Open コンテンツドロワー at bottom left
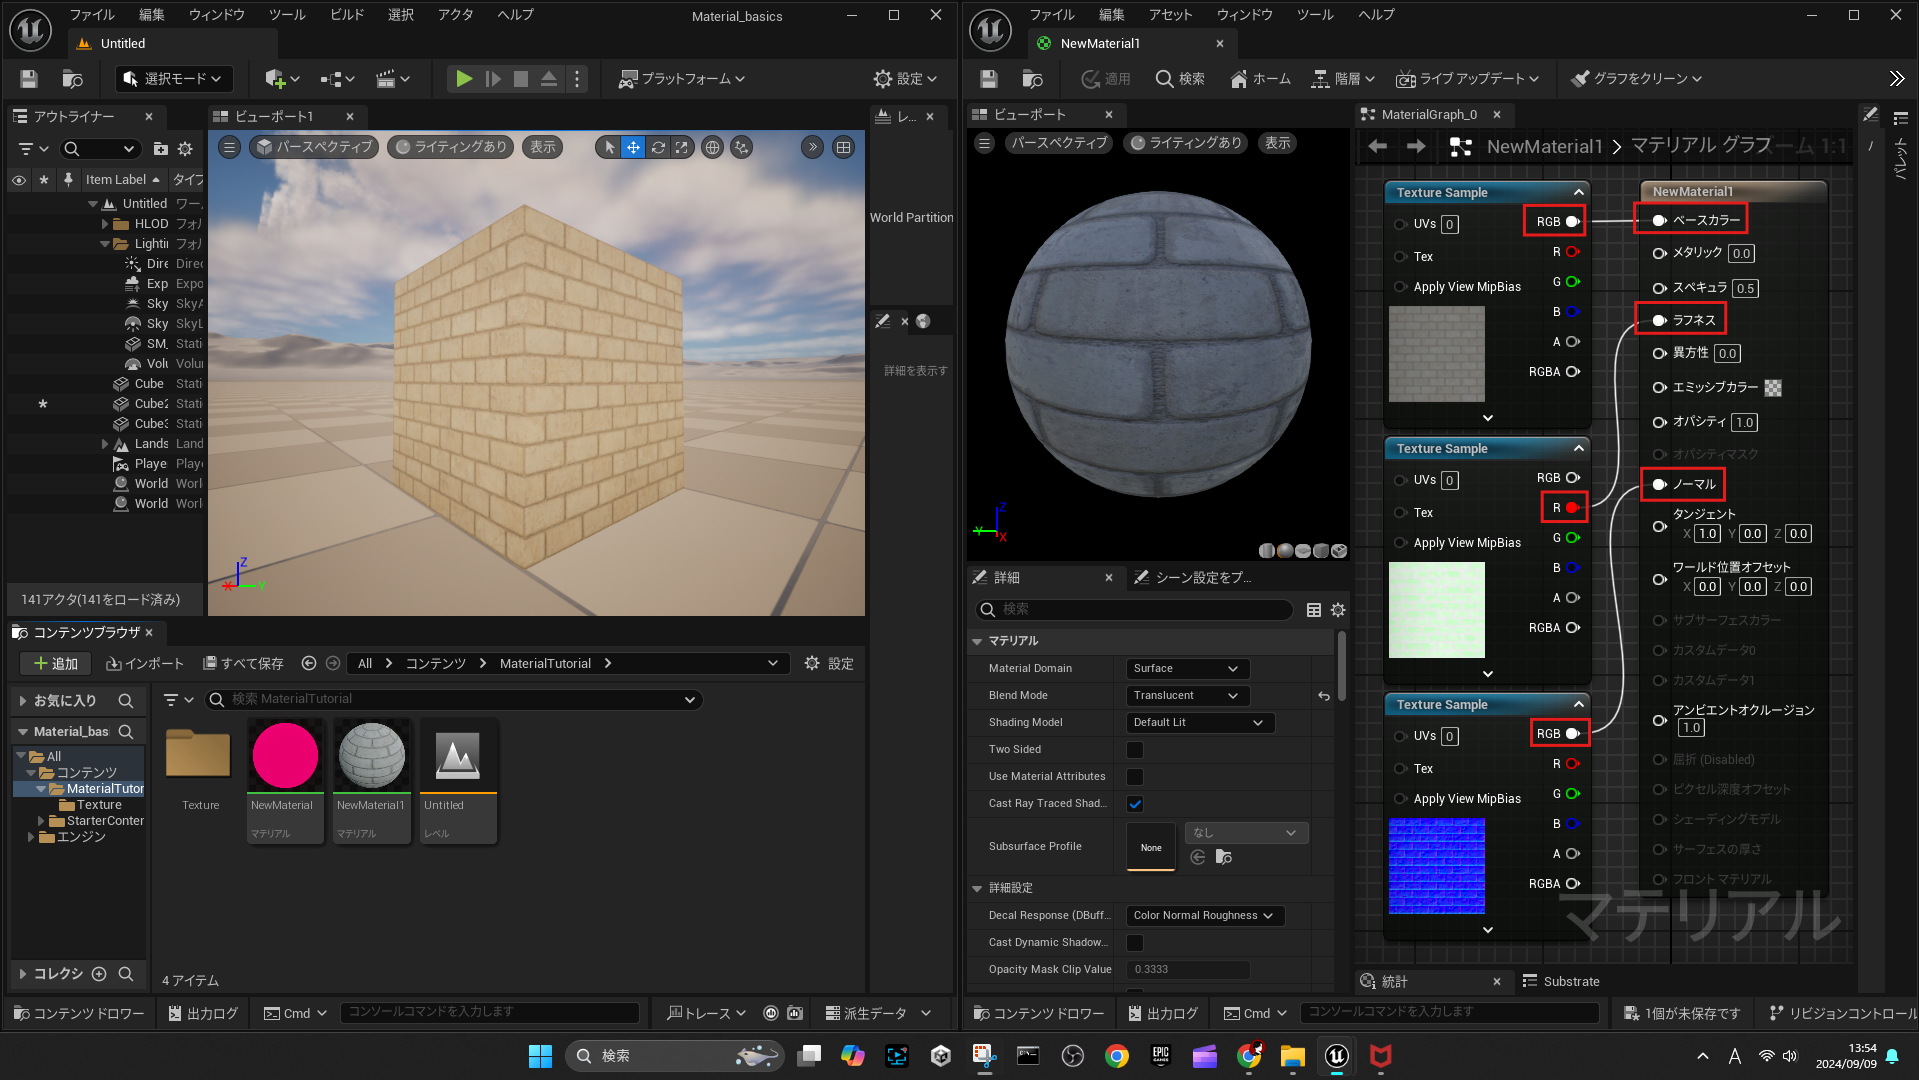 78,1013
